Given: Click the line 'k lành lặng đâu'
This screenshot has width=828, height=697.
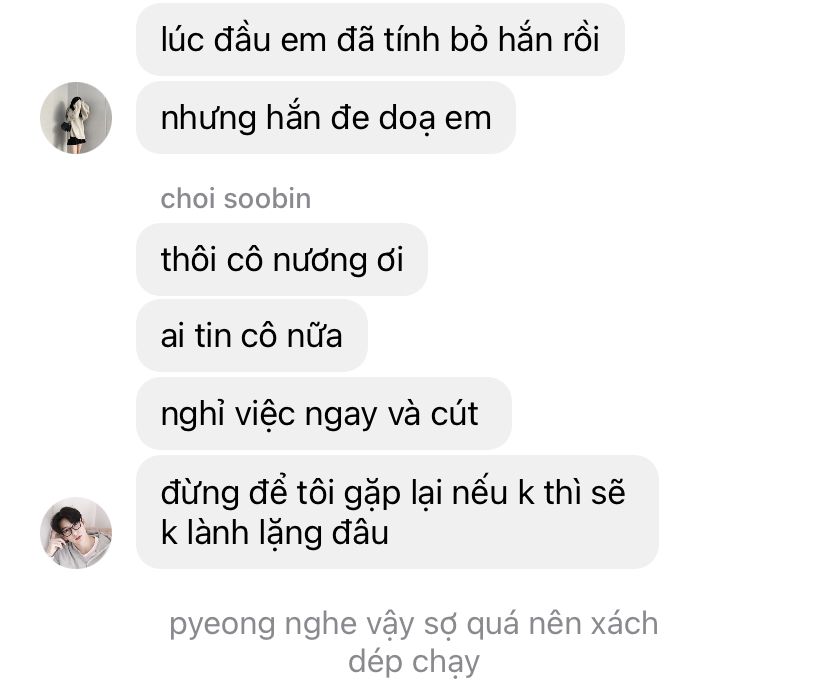Looking at the screenshot, I should 275,533.
